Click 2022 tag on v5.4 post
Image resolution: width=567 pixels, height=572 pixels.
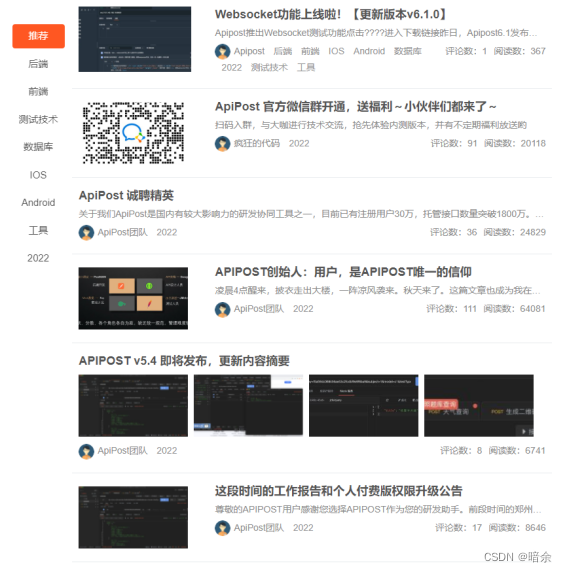tap(167, 451)
